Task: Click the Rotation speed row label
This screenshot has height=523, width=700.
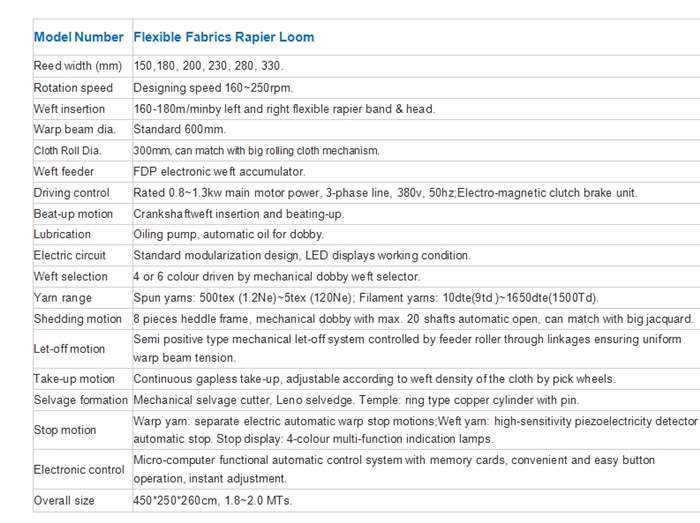Action: [x=73, y=88]
